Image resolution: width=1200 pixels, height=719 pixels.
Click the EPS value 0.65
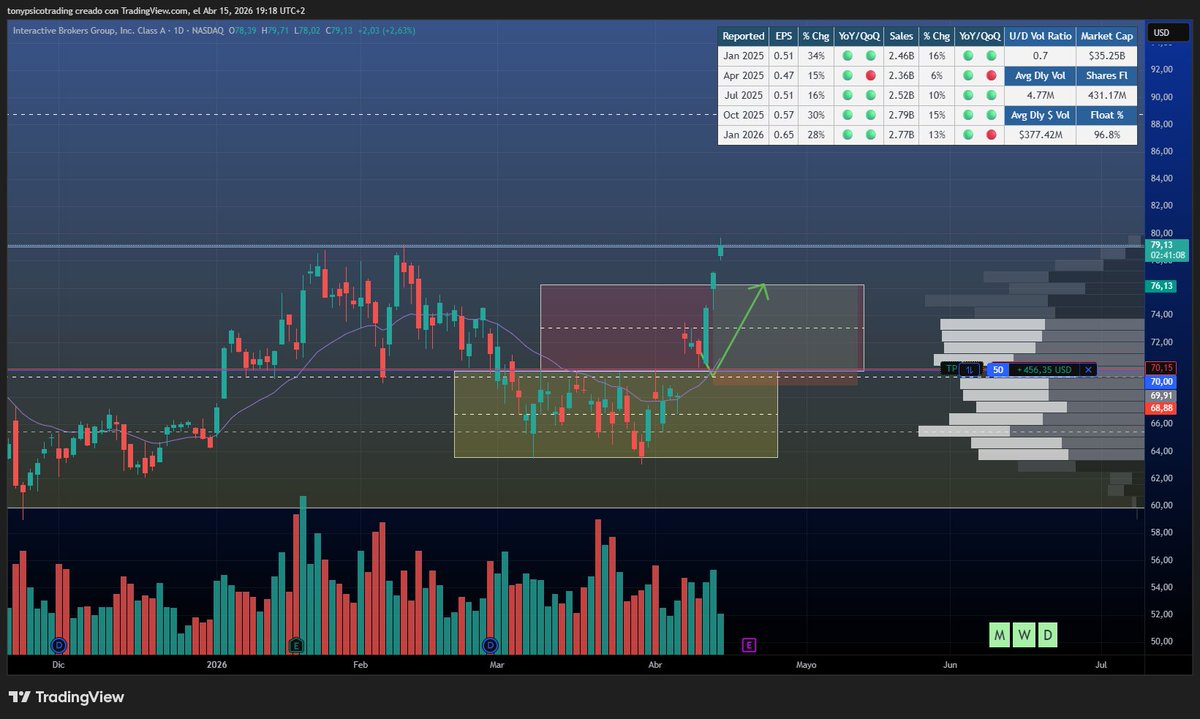click(x=783, y=135)
